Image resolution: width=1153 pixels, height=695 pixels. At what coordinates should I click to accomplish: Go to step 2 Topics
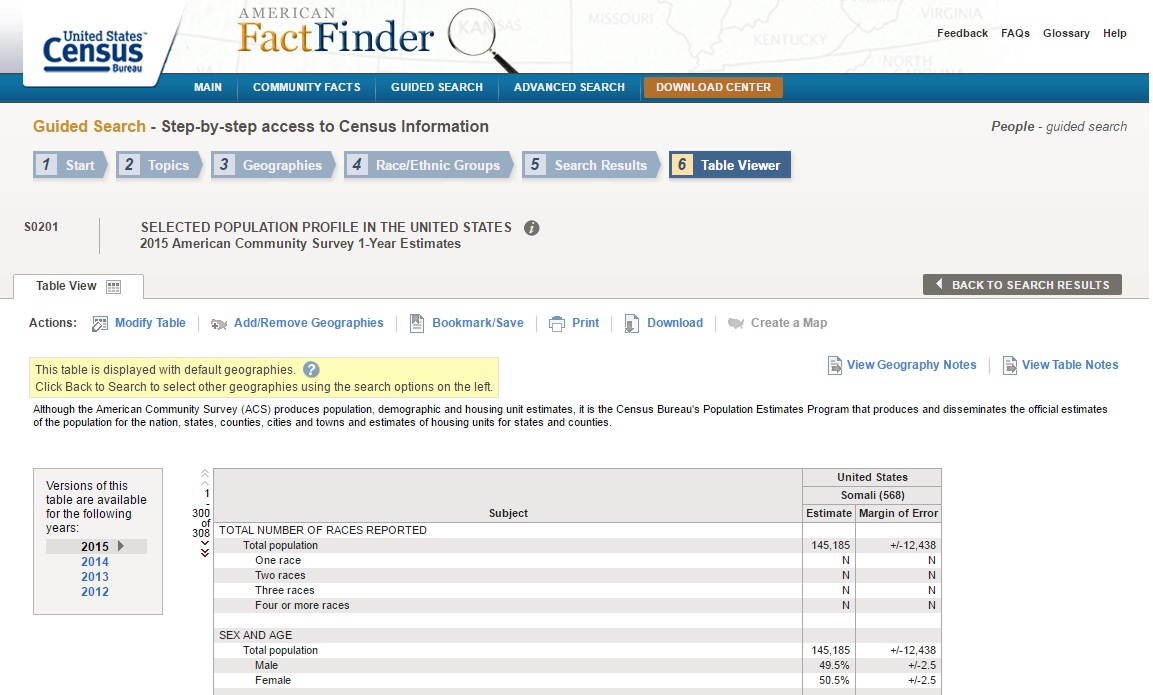[158, 165]
